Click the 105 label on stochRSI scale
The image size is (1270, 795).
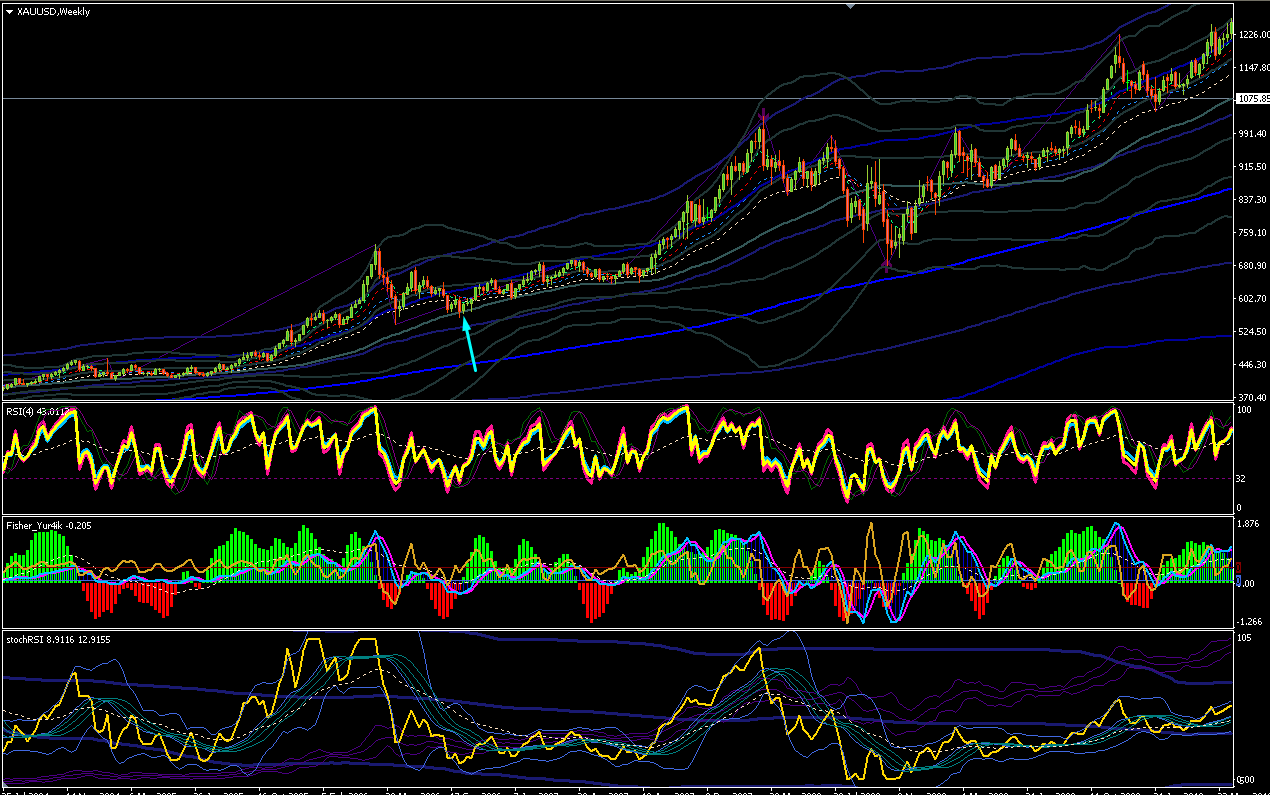click(1246, 638)
